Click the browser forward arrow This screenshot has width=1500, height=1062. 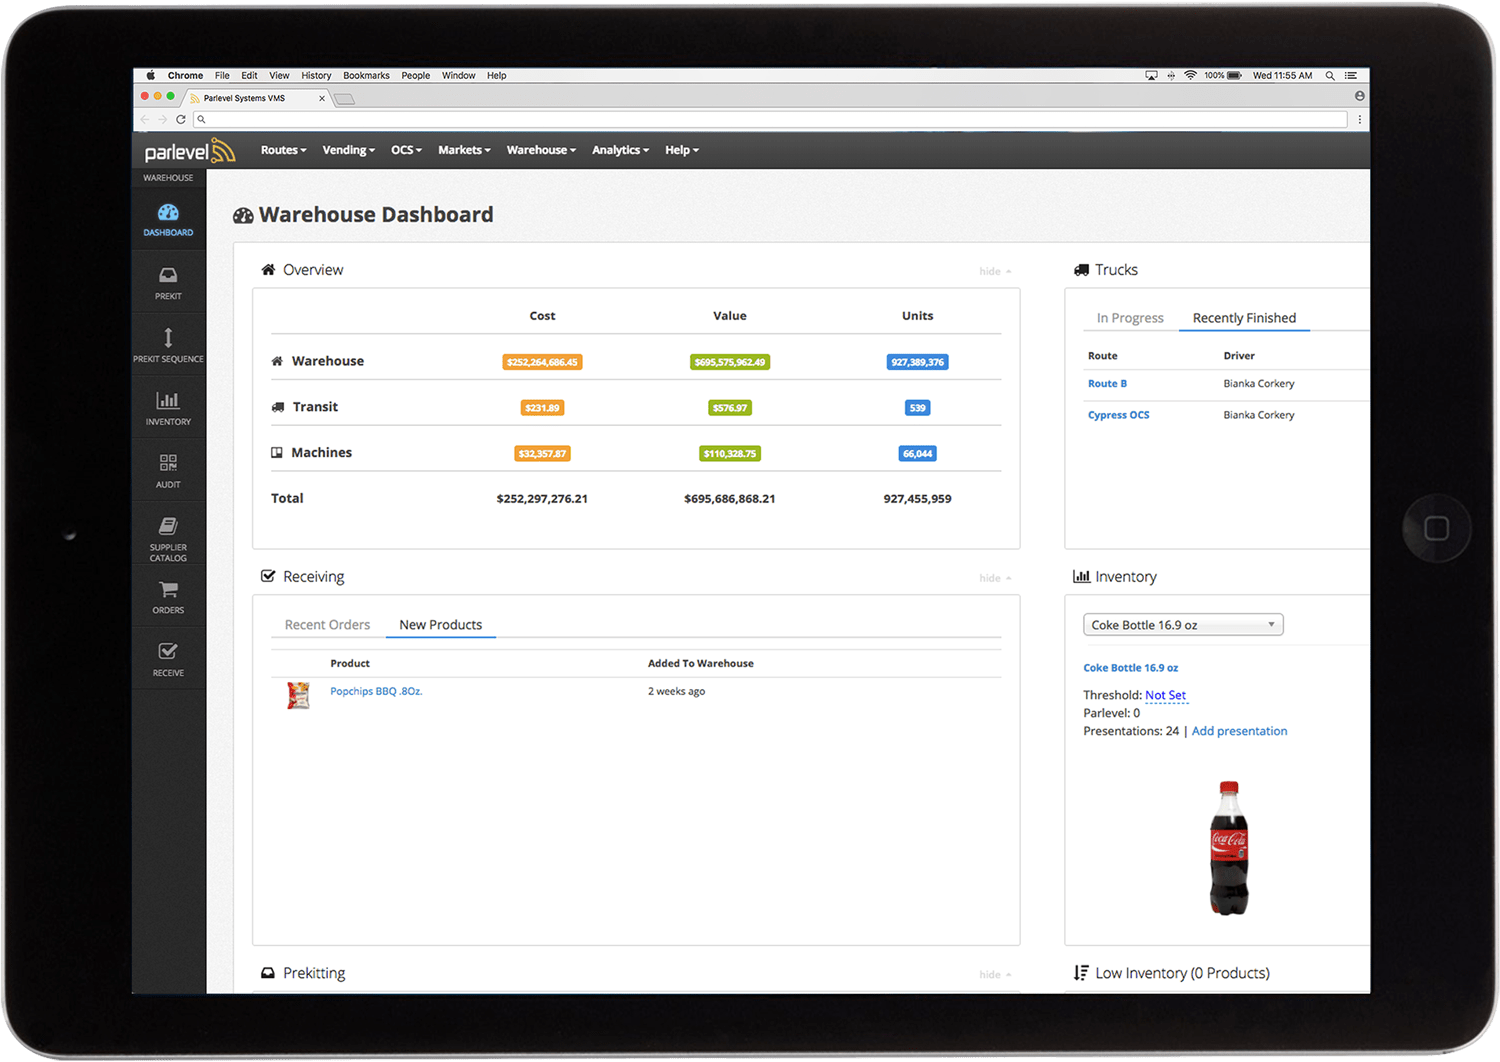click(163, 119)
